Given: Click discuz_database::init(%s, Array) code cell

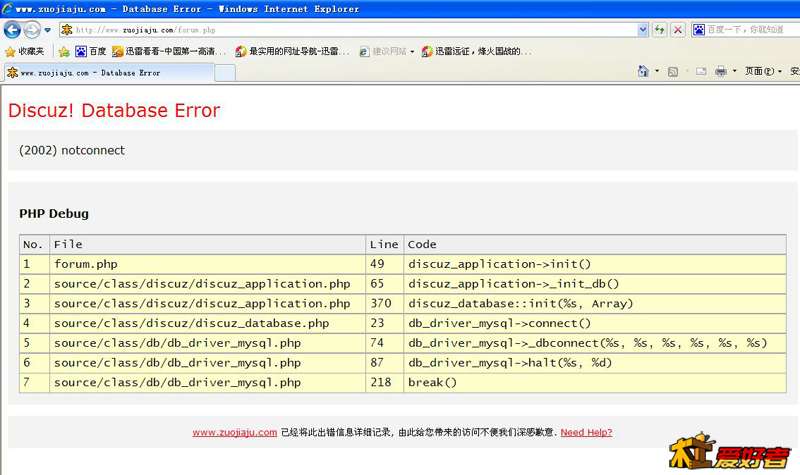Looking at the screenshot, I should (595, 304).
